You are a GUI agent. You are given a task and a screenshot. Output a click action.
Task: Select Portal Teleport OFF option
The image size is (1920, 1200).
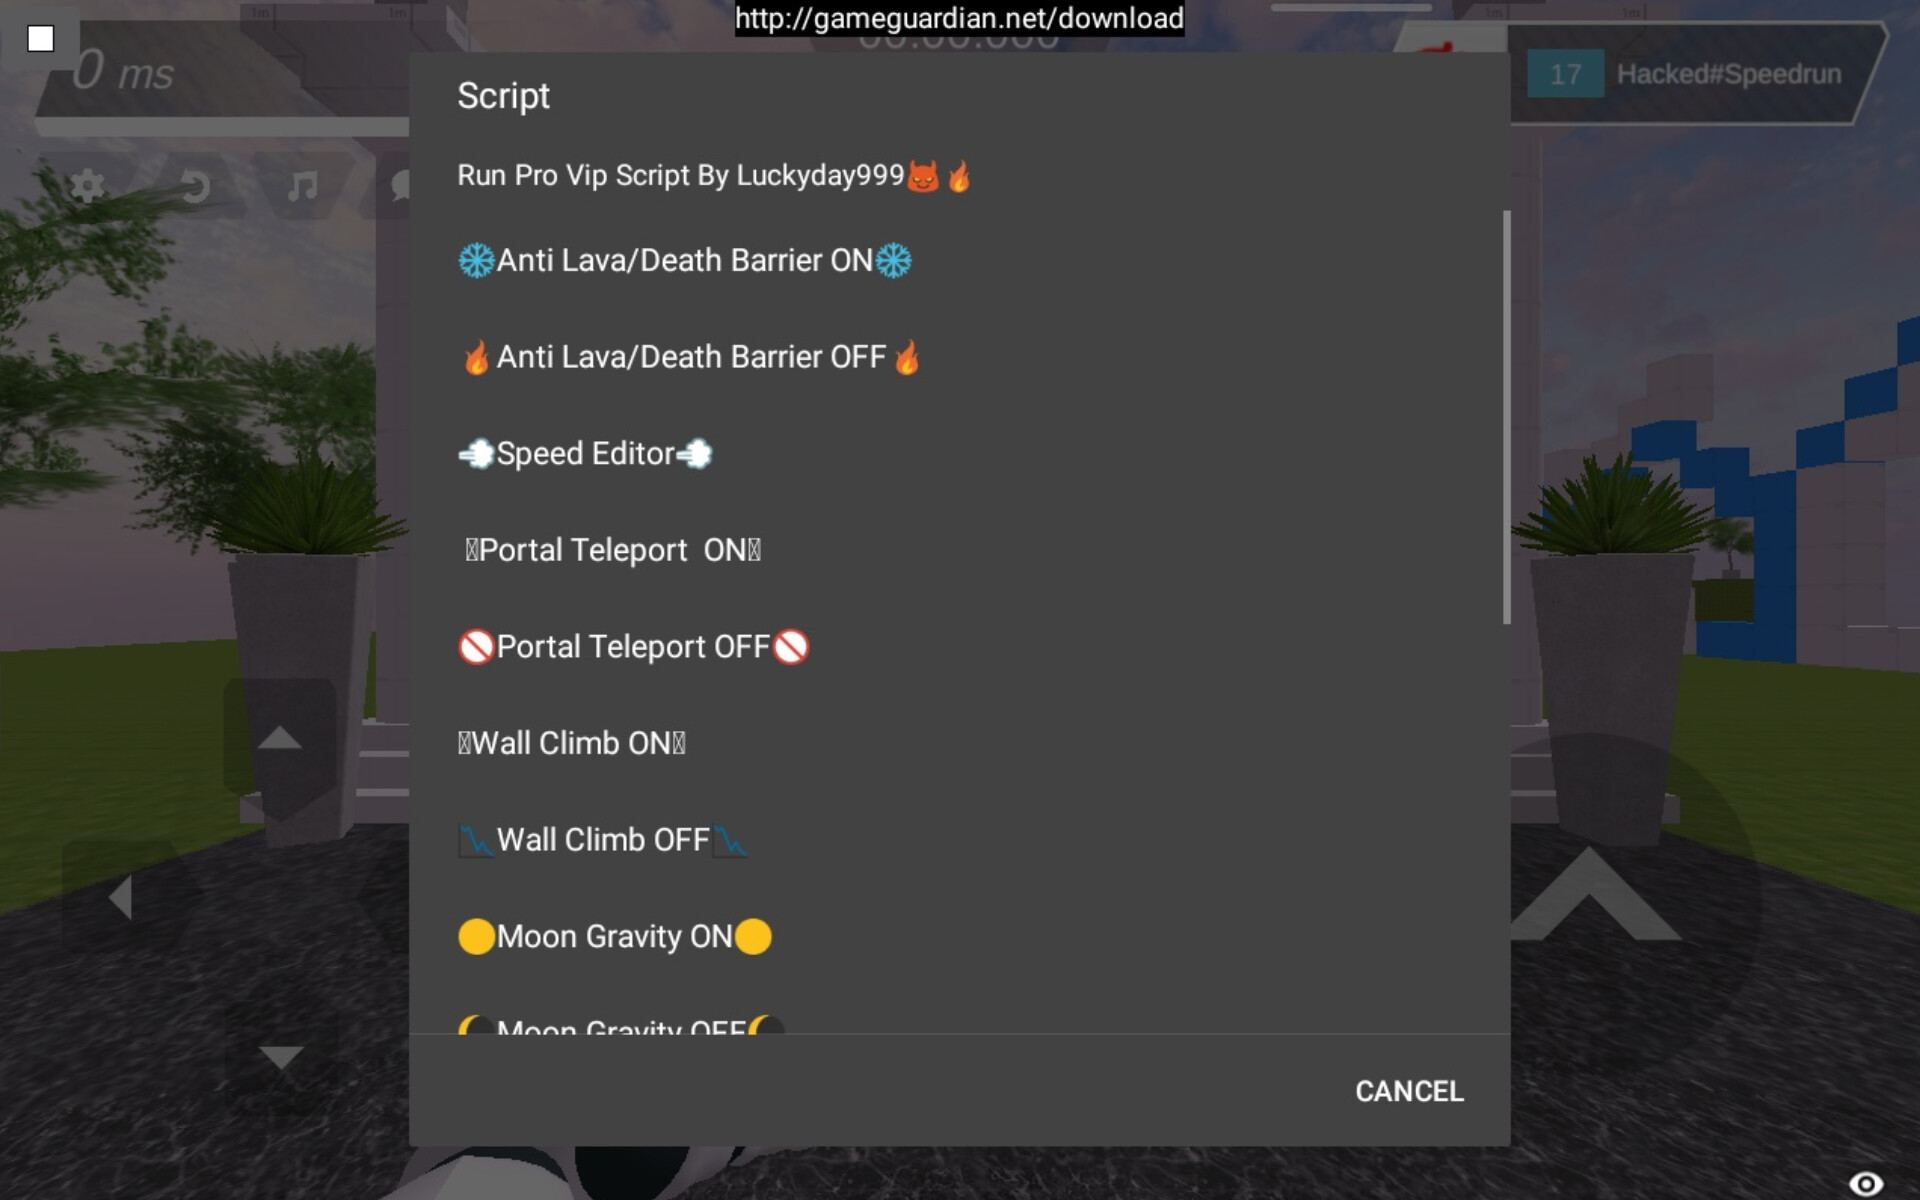tap(633, 646)
